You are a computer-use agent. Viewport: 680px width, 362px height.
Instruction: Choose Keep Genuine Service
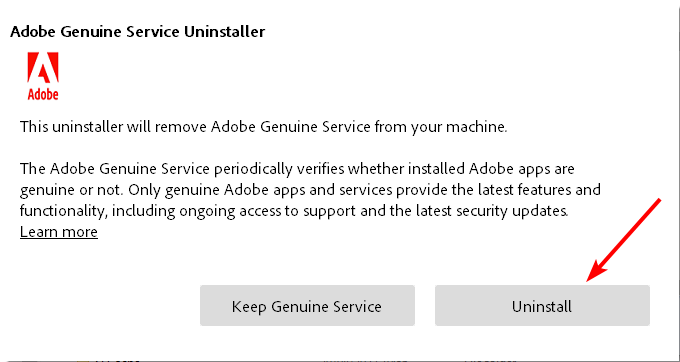pyautogui.click(x=307, y=306)
